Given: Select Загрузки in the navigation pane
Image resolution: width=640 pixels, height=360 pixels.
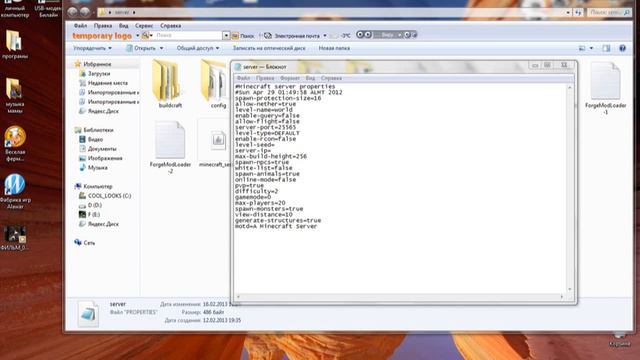Looking at the screenshot, I should click(99, 74).
